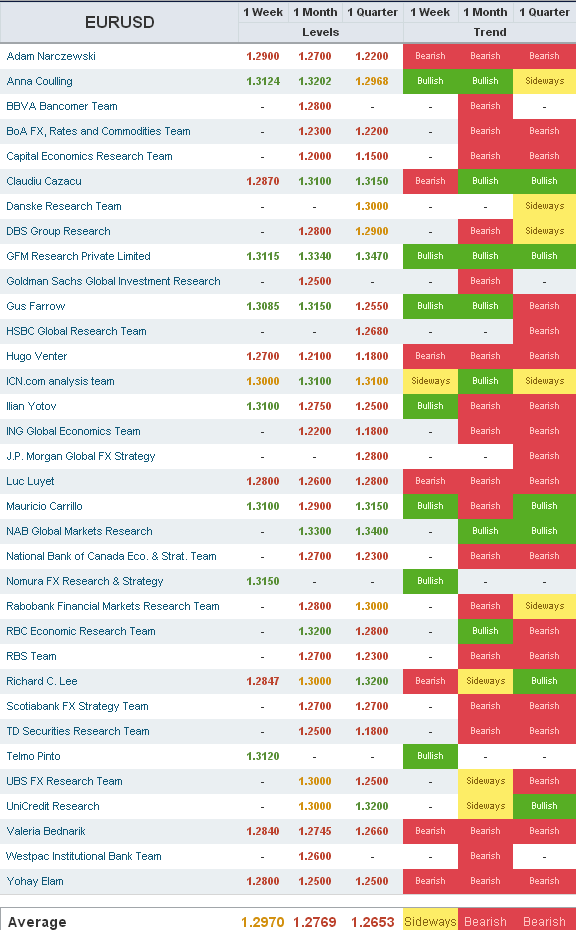Open BoA FX, Rates and Commodities Team
This screenshot has width=576, height=930.
(98, 131)
